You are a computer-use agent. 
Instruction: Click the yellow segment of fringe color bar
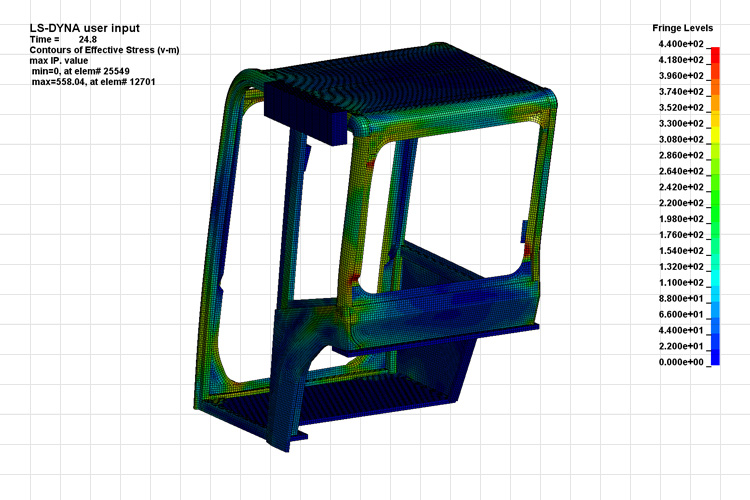[715, 135]
